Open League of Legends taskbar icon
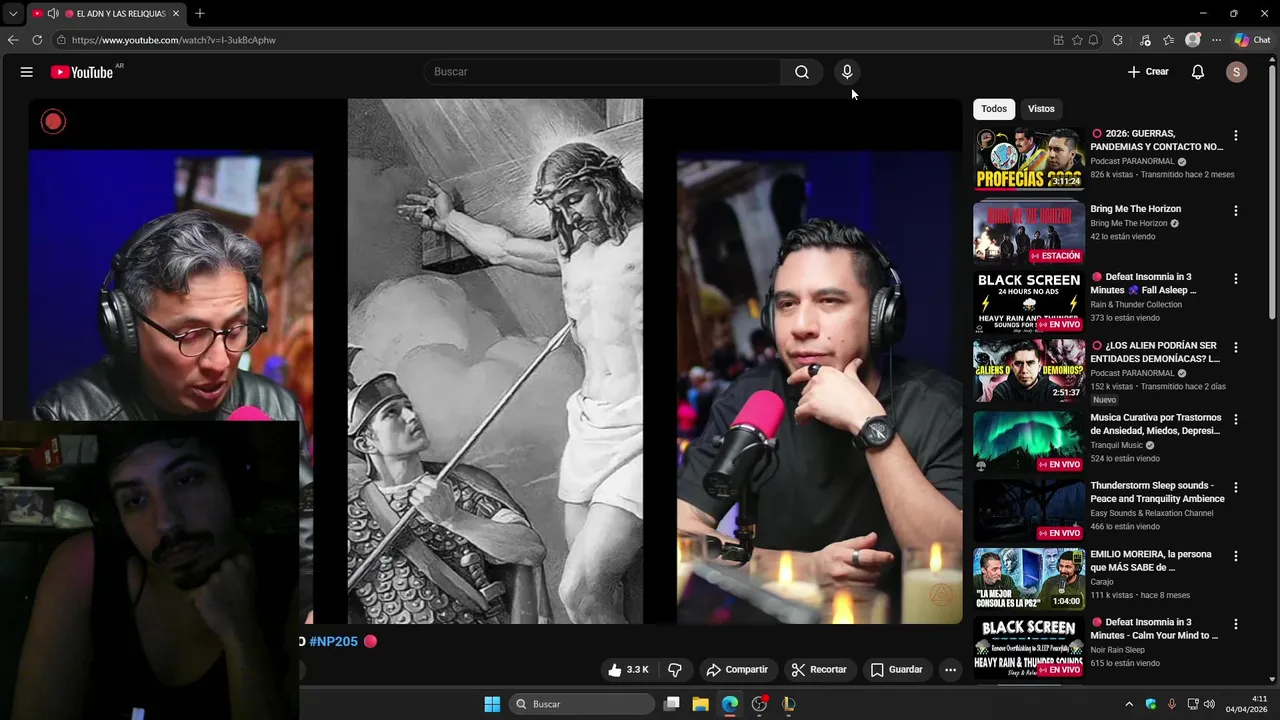 [x=788, y=704]
